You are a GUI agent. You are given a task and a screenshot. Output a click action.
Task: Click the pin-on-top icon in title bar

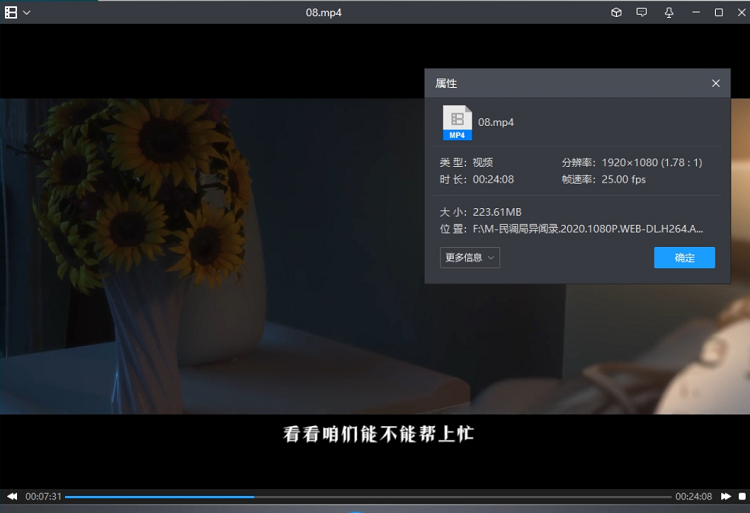tap(668, 12)
